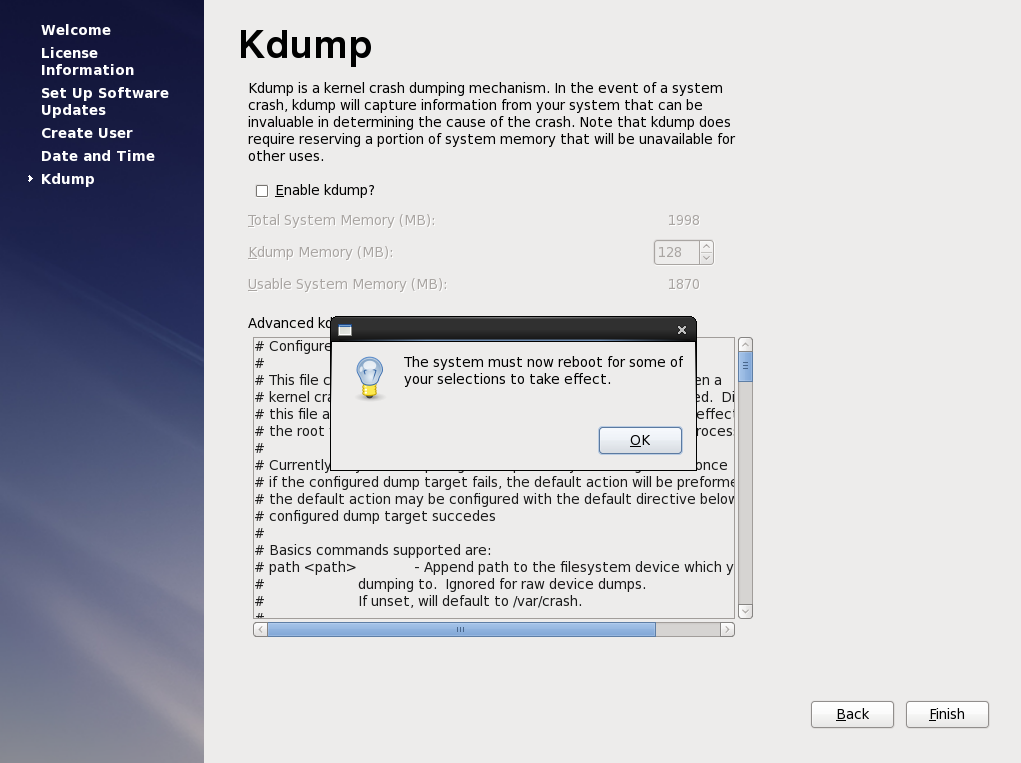Click the value 1870

pos(684,284)
